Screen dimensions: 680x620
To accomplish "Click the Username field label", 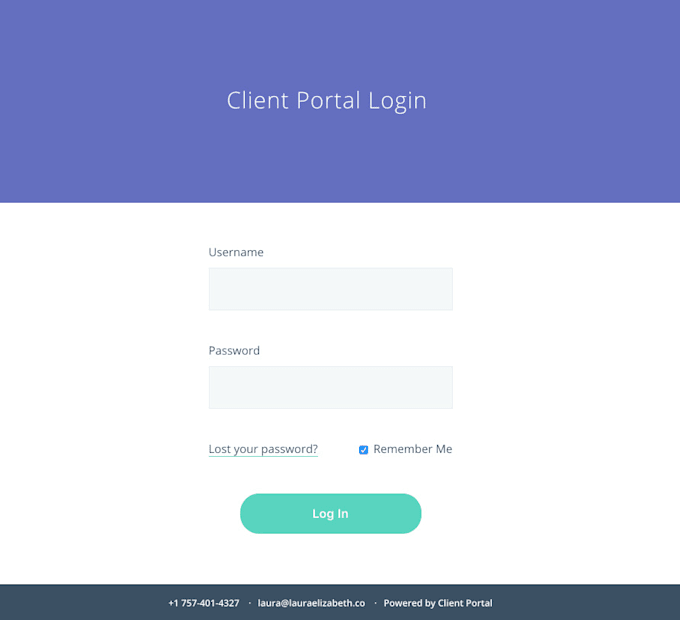I will coord(236,252).
